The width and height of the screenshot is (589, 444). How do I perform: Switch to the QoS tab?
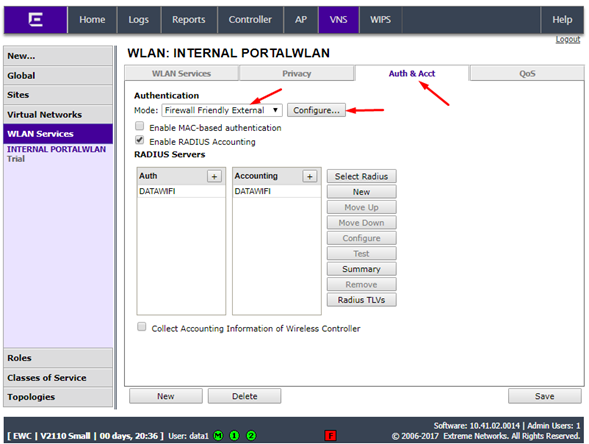click(527, 73)
